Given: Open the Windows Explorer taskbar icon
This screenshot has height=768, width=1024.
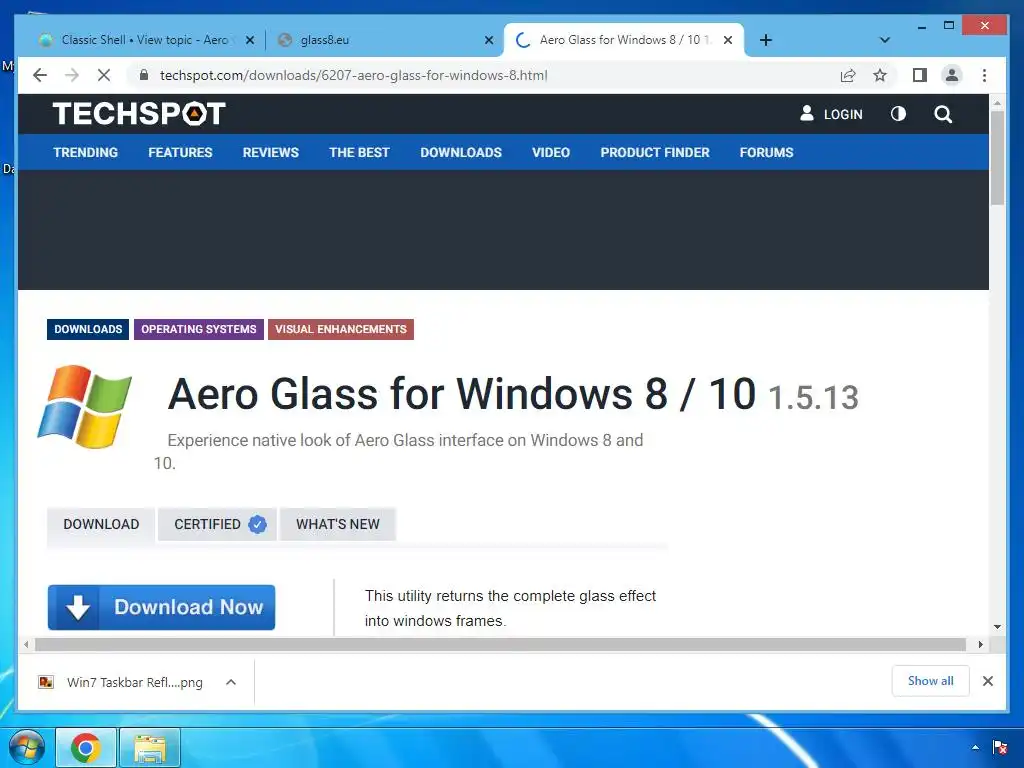Looking at the screenshot, I should pyautogui.click(x=150, y=748).
